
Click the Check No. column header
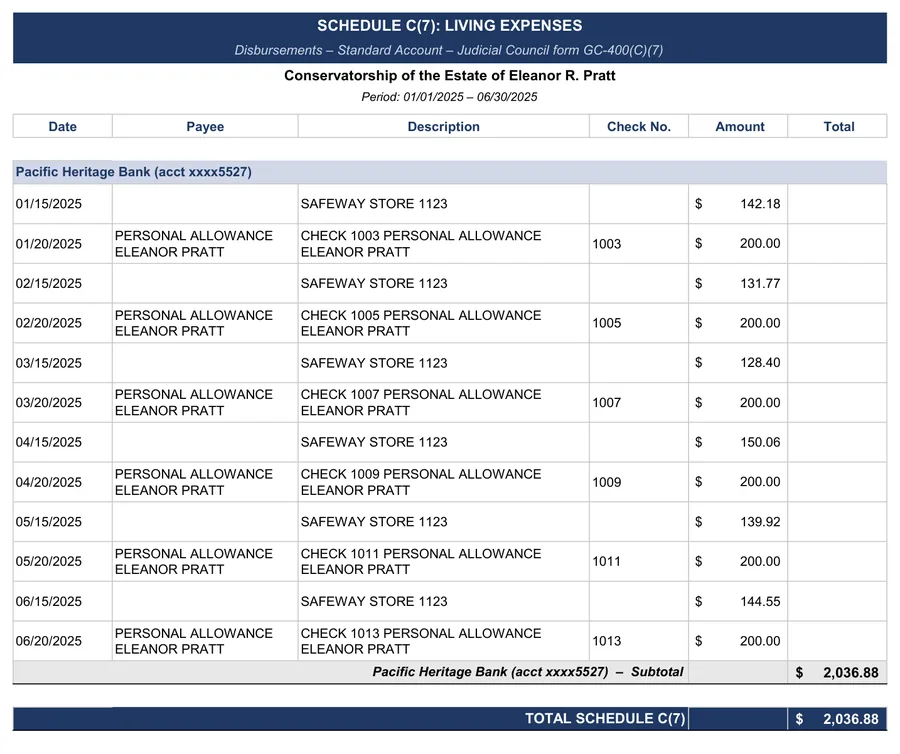(639, 126)
